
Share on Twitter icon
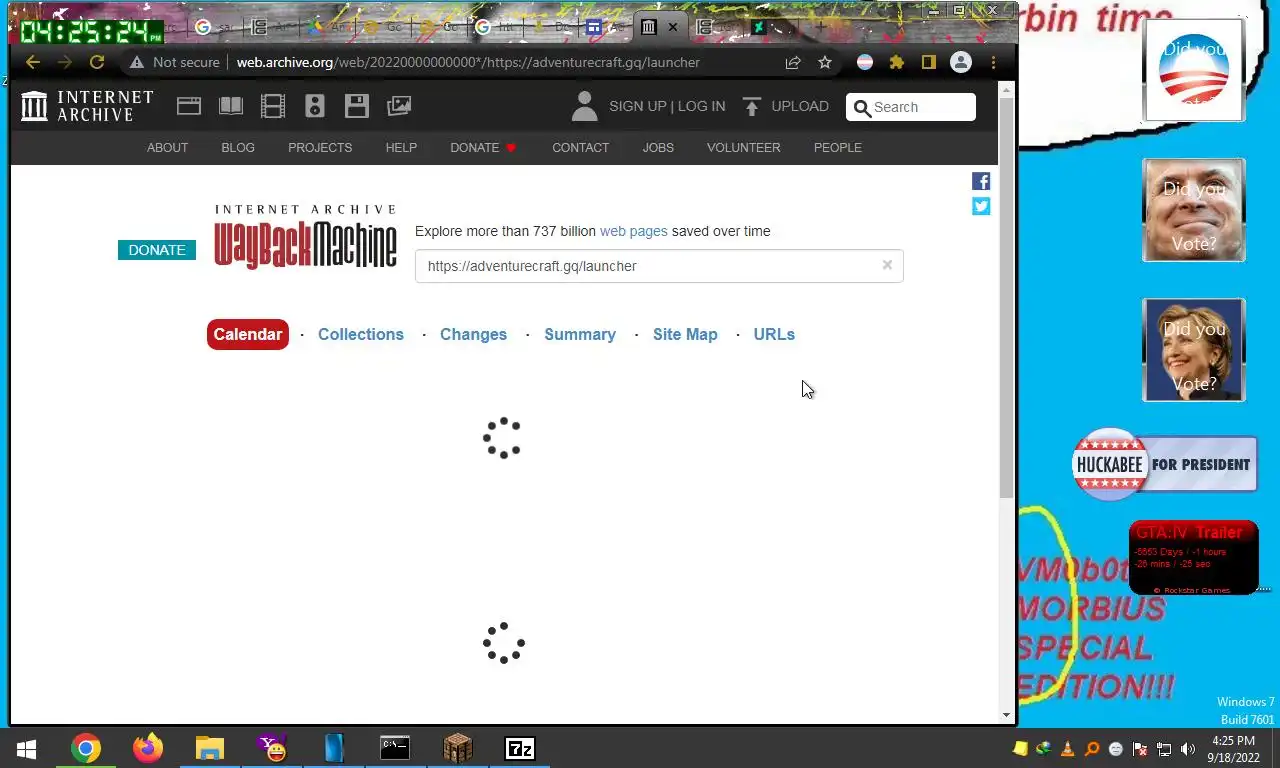point(981,206)
